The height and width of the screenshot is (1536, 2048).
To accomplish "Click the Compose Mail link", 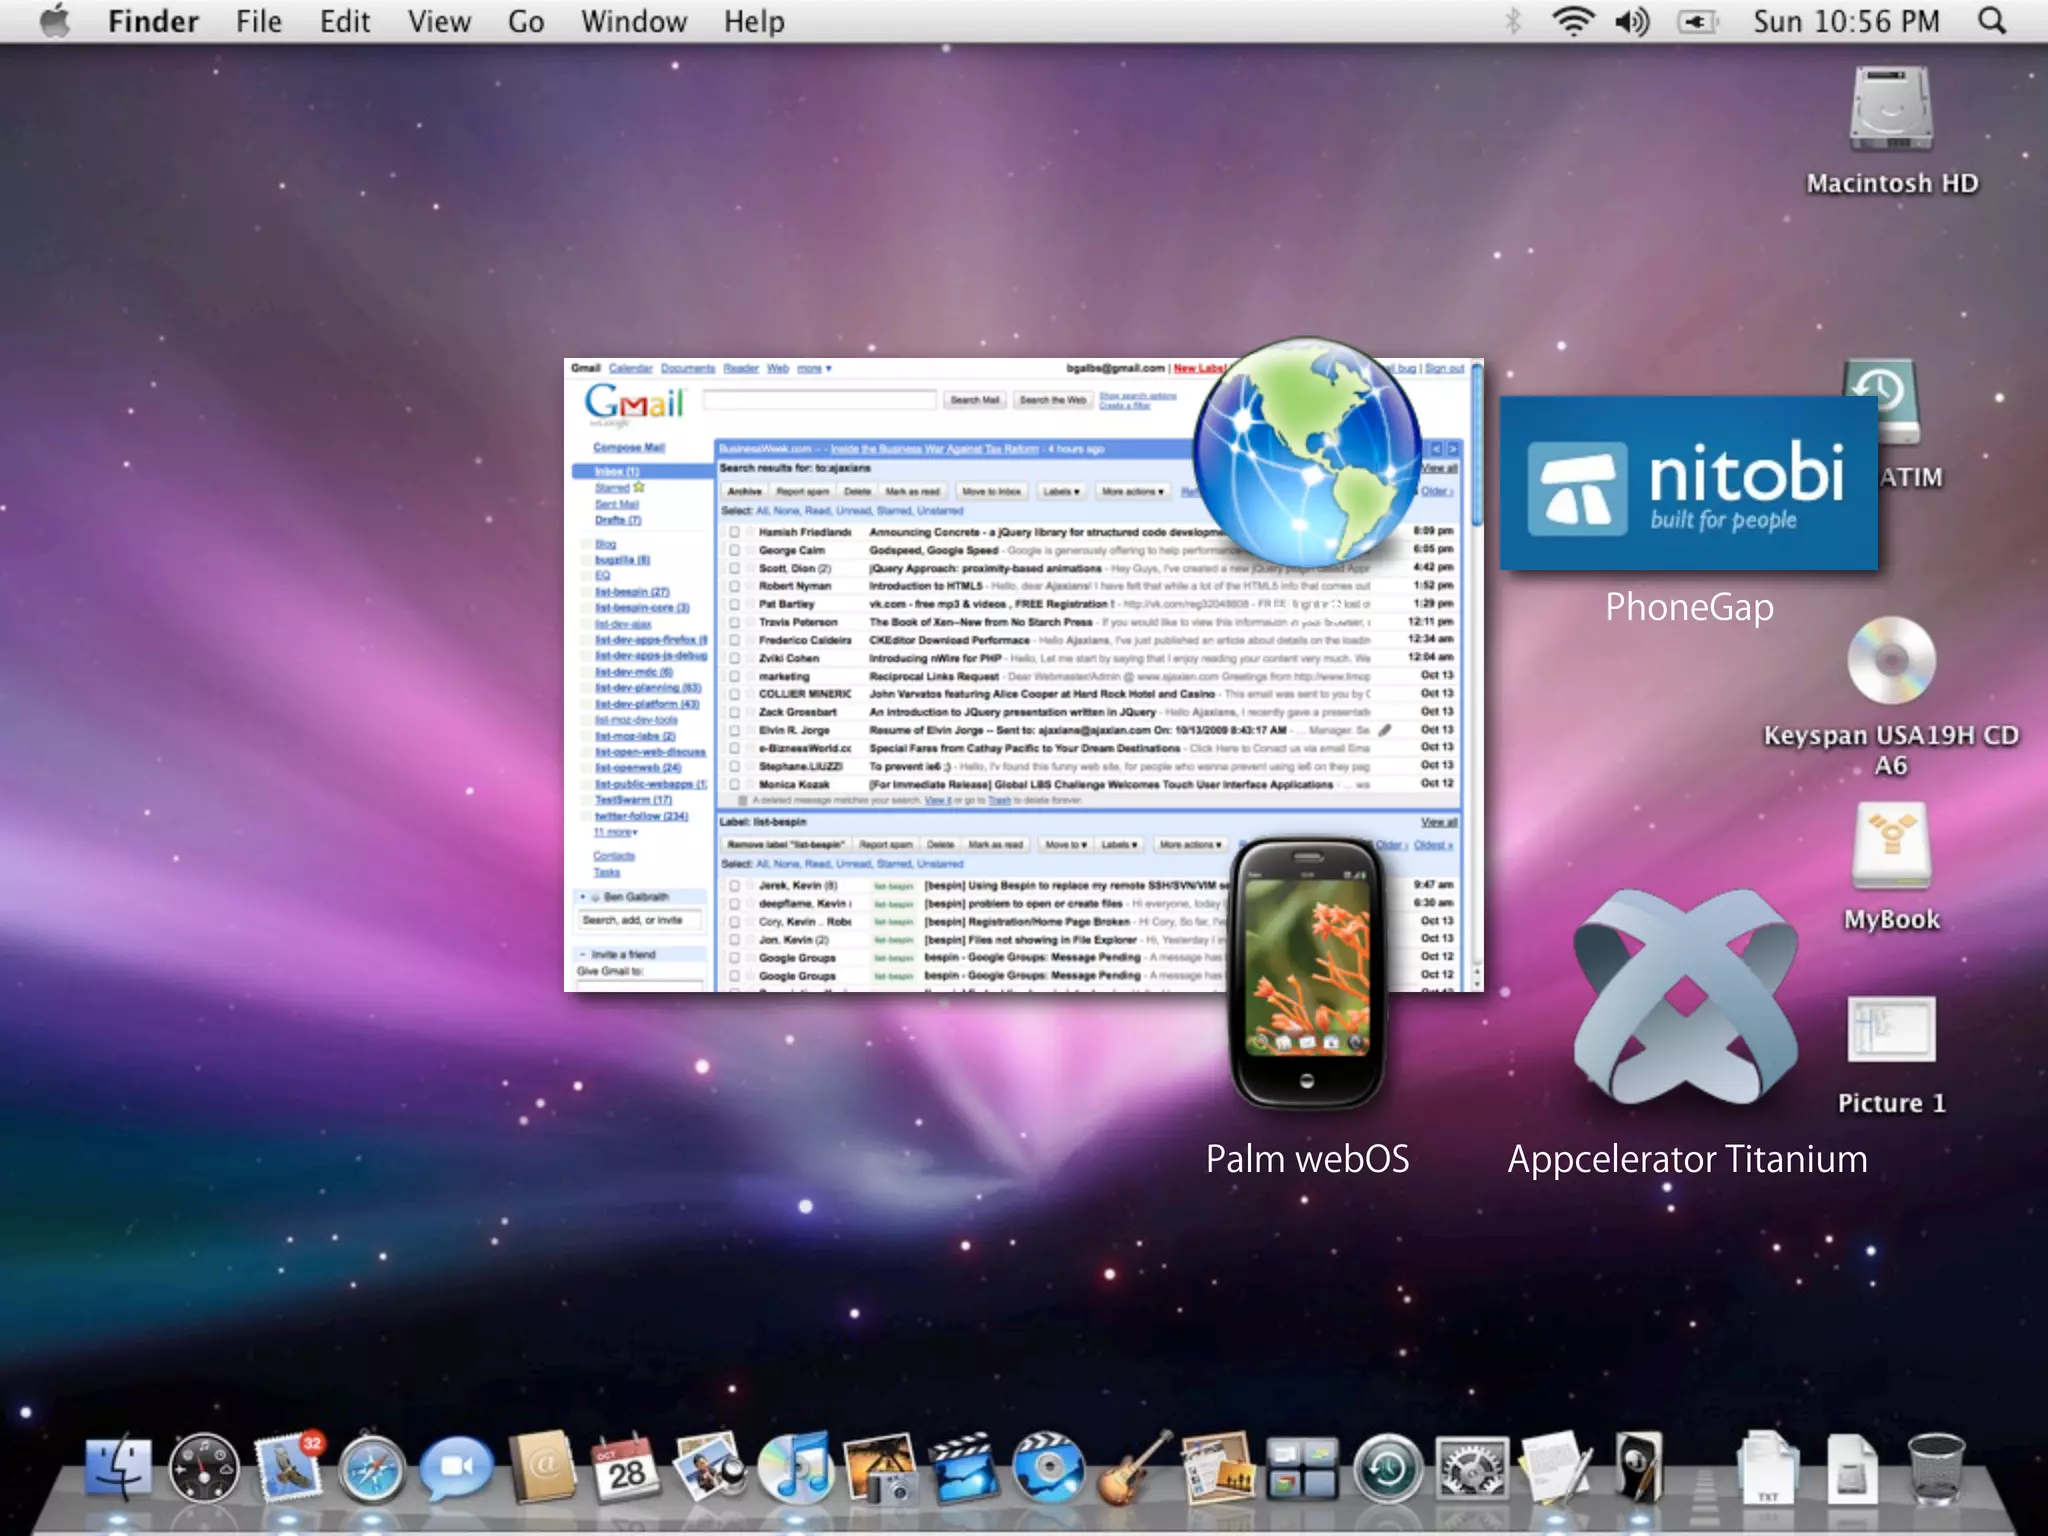I will tap(628, 447).
